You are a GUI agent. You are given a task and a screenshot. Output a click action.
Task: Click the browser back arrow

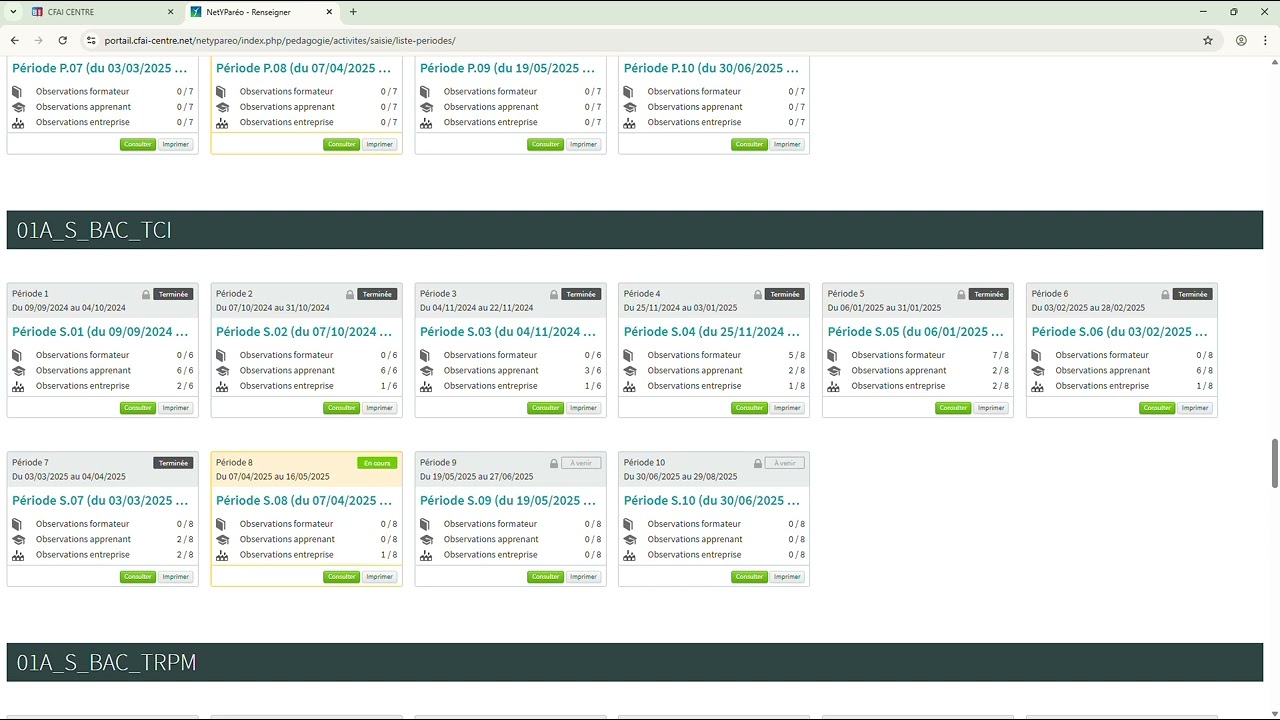(15, 40)
